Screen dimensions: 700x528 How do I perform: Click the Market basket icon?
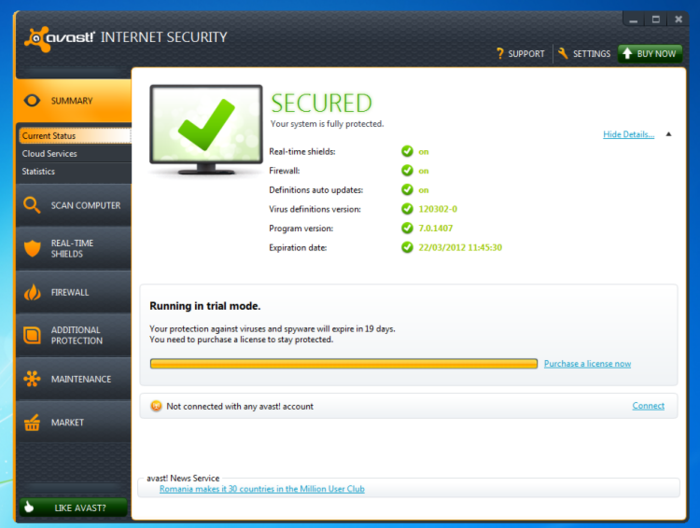click(x=32, y=422)
